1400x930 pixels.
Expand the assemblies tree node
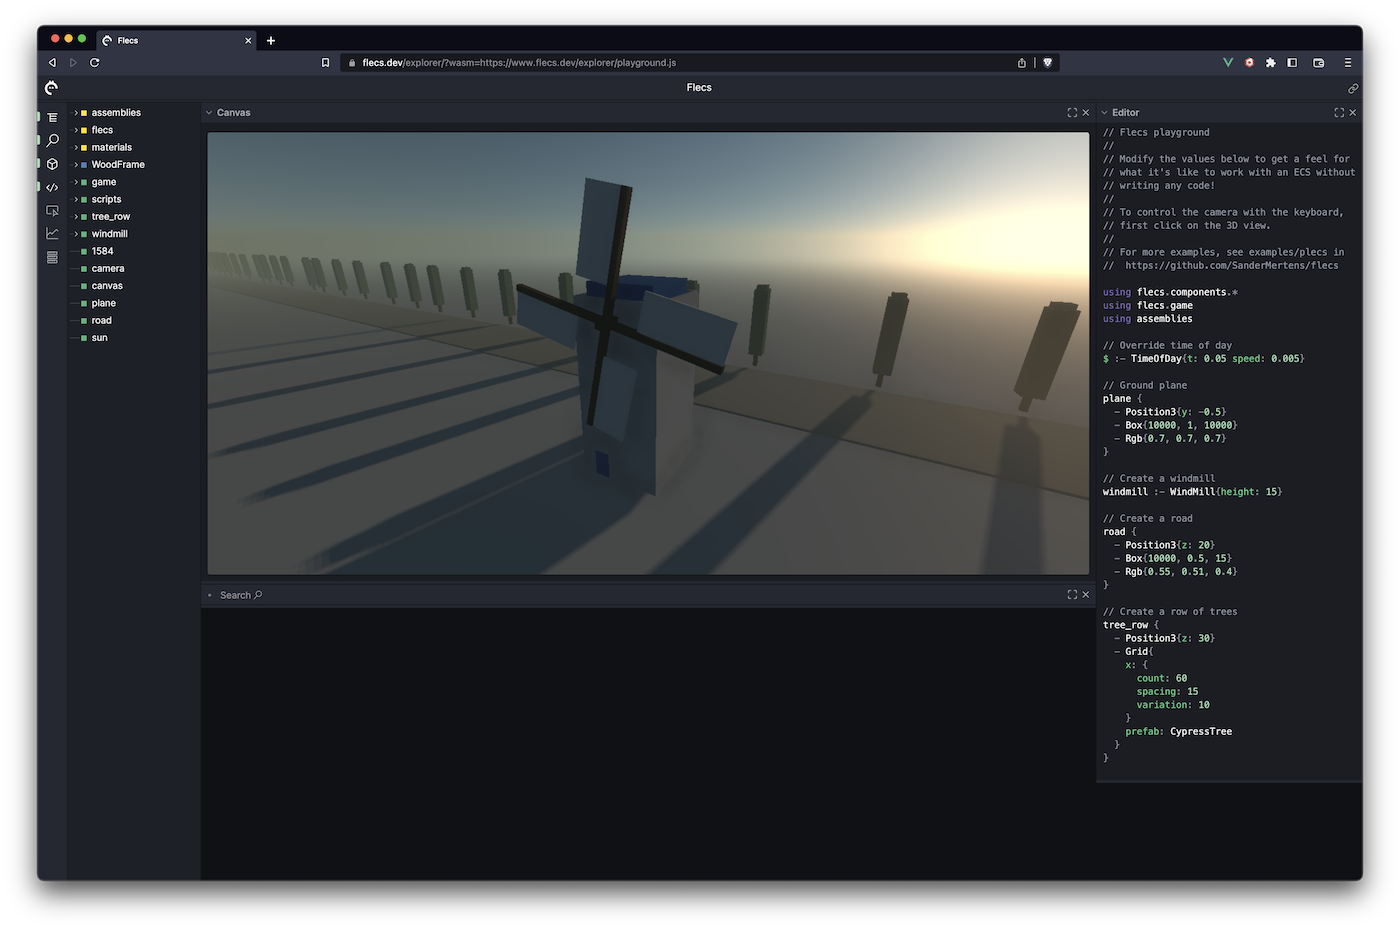(76, 113)
